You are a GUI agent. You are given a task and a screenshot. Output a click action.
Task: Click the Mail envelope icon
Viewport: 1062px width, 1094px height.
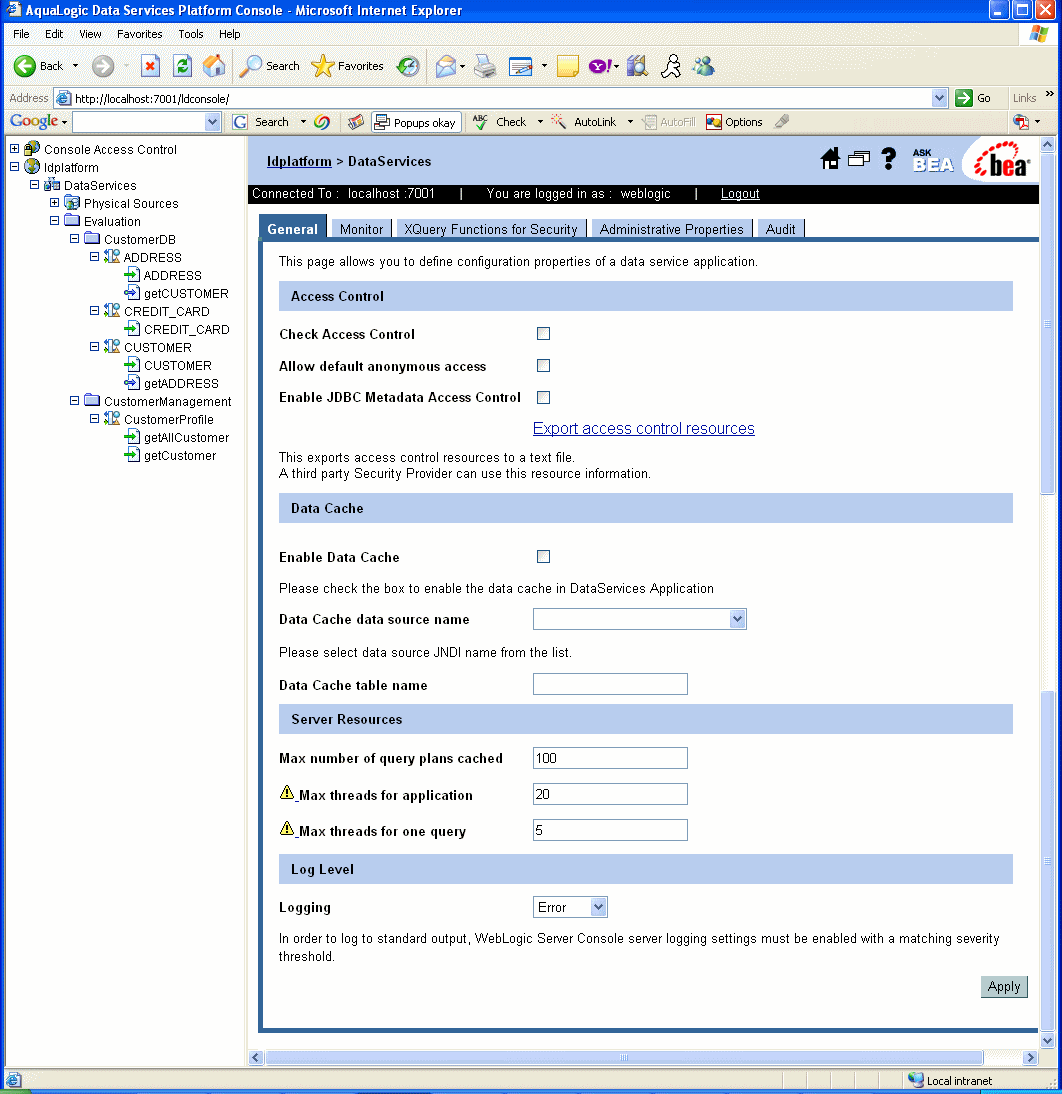coord(446,66)
